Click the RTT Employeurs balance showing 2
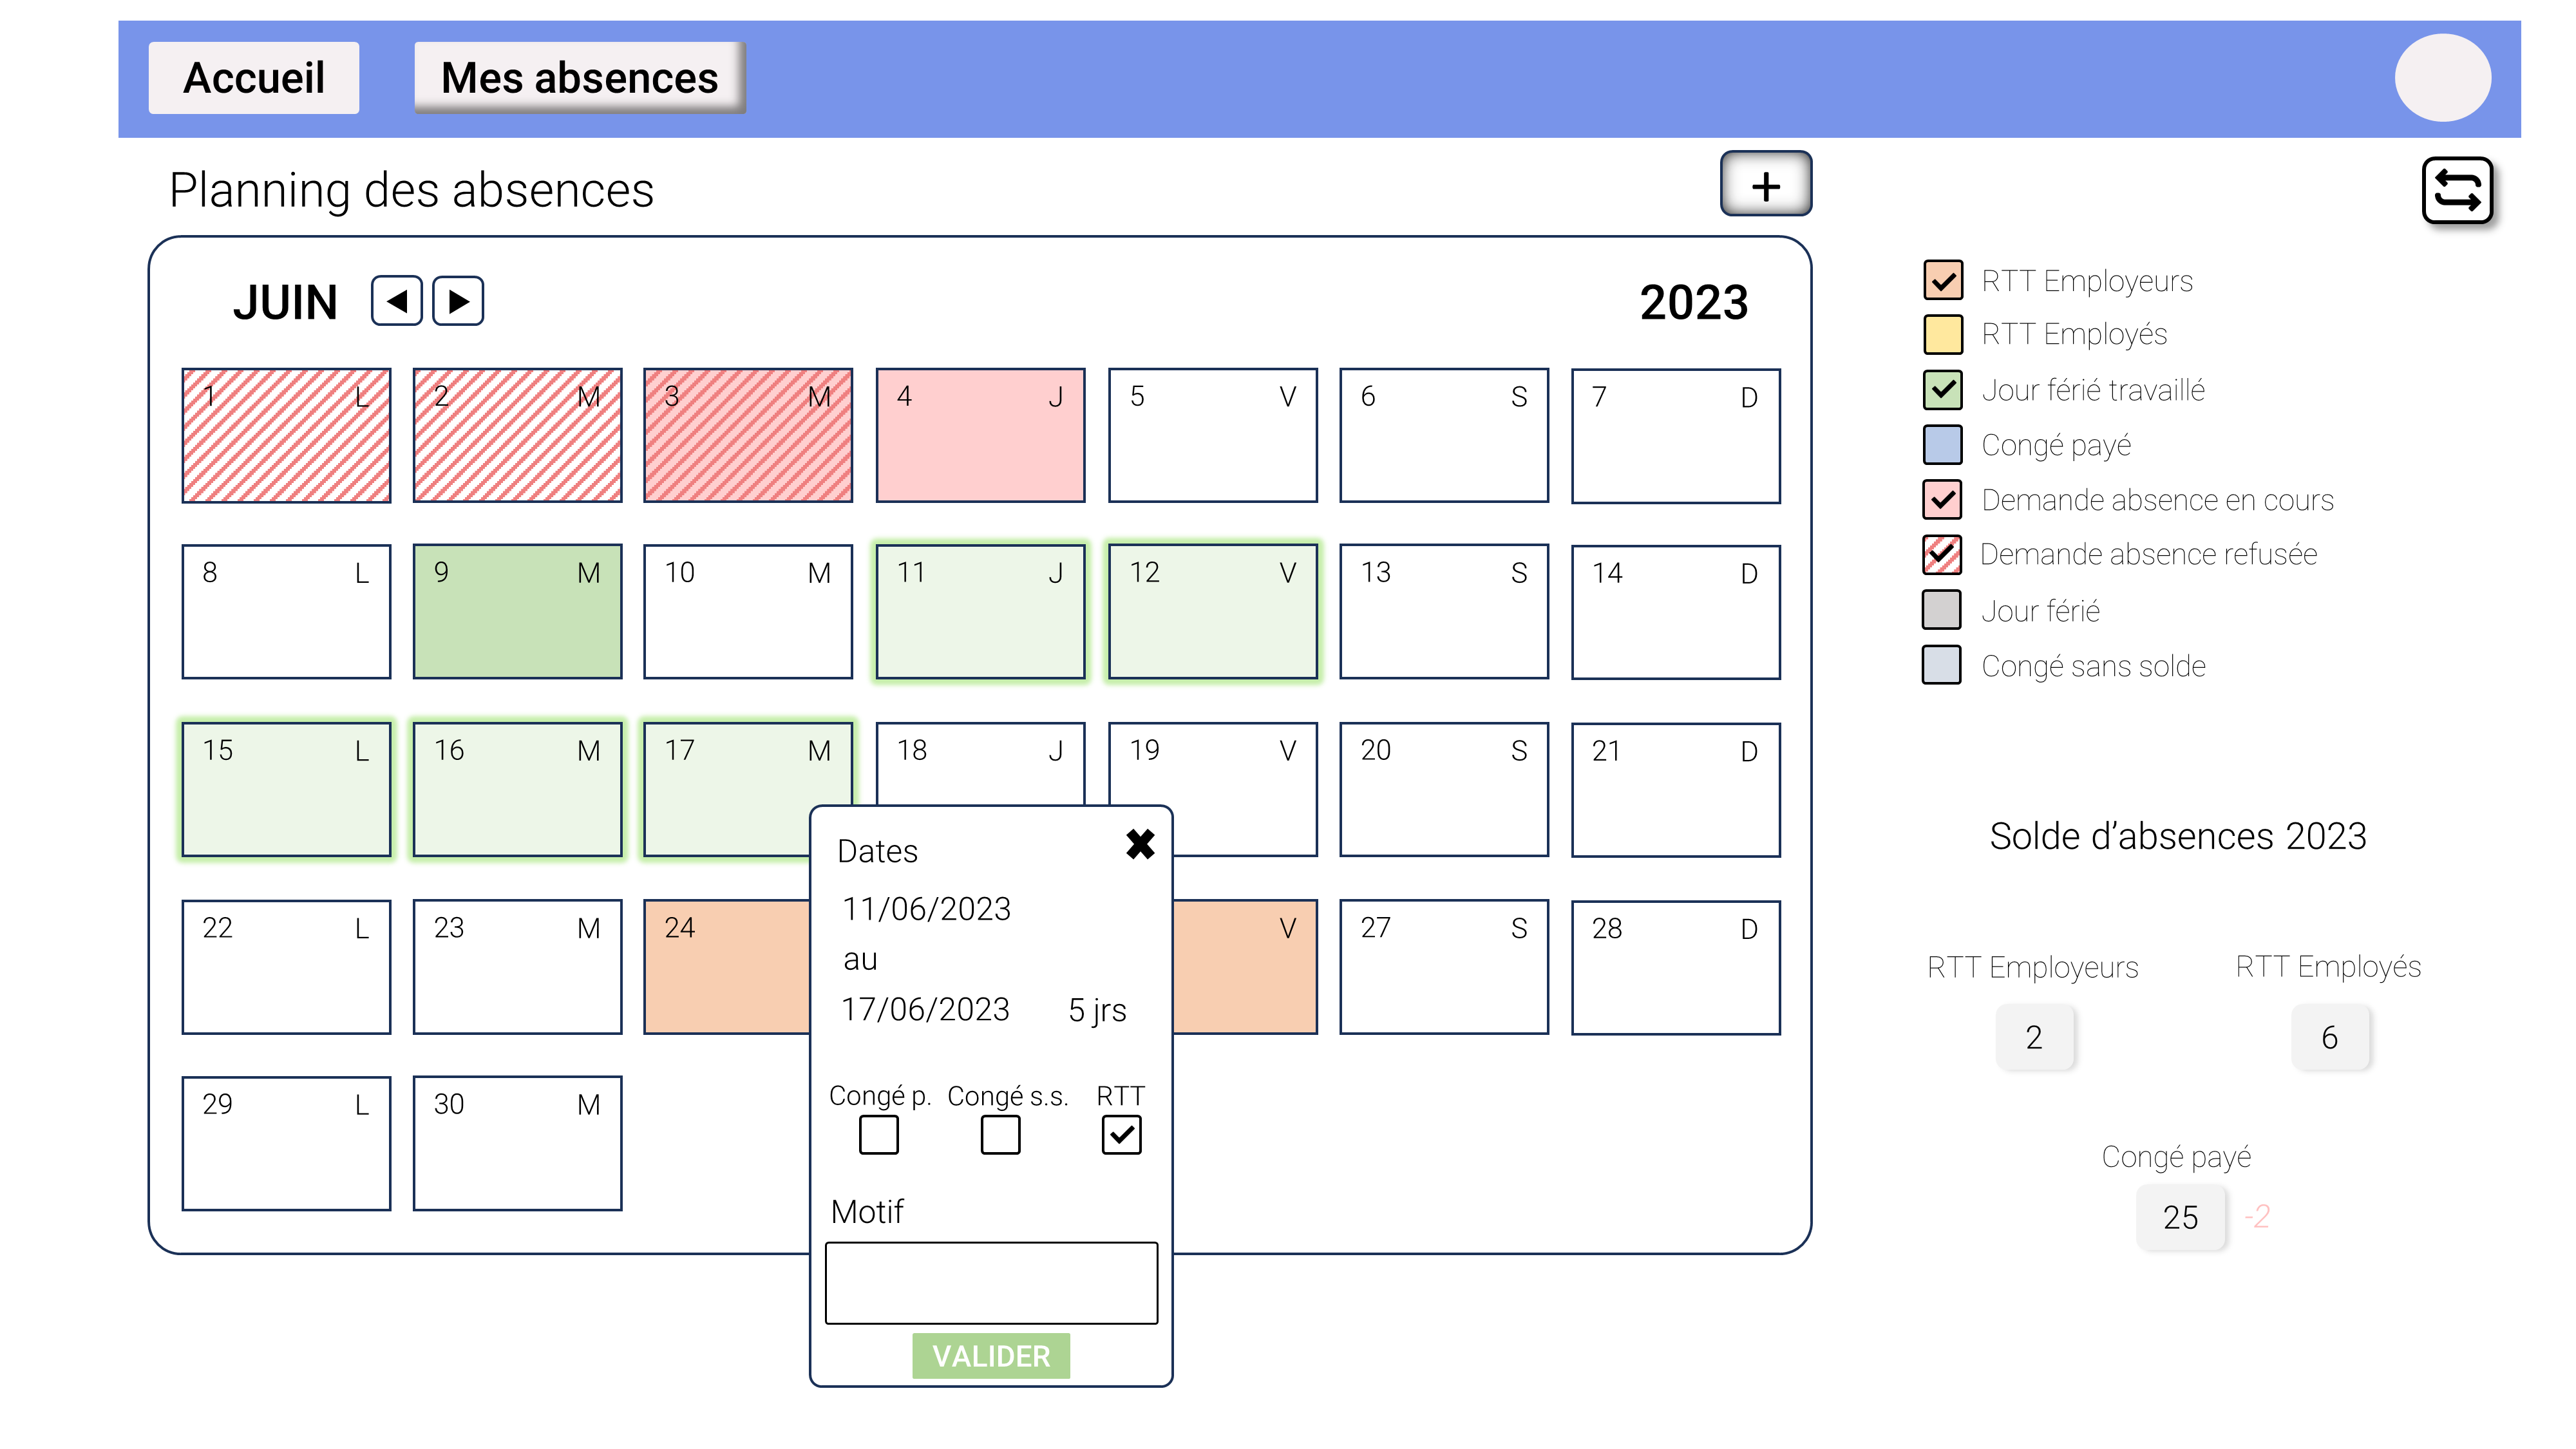The image size is (2576, 1449). click(x=2036, y=1037)
